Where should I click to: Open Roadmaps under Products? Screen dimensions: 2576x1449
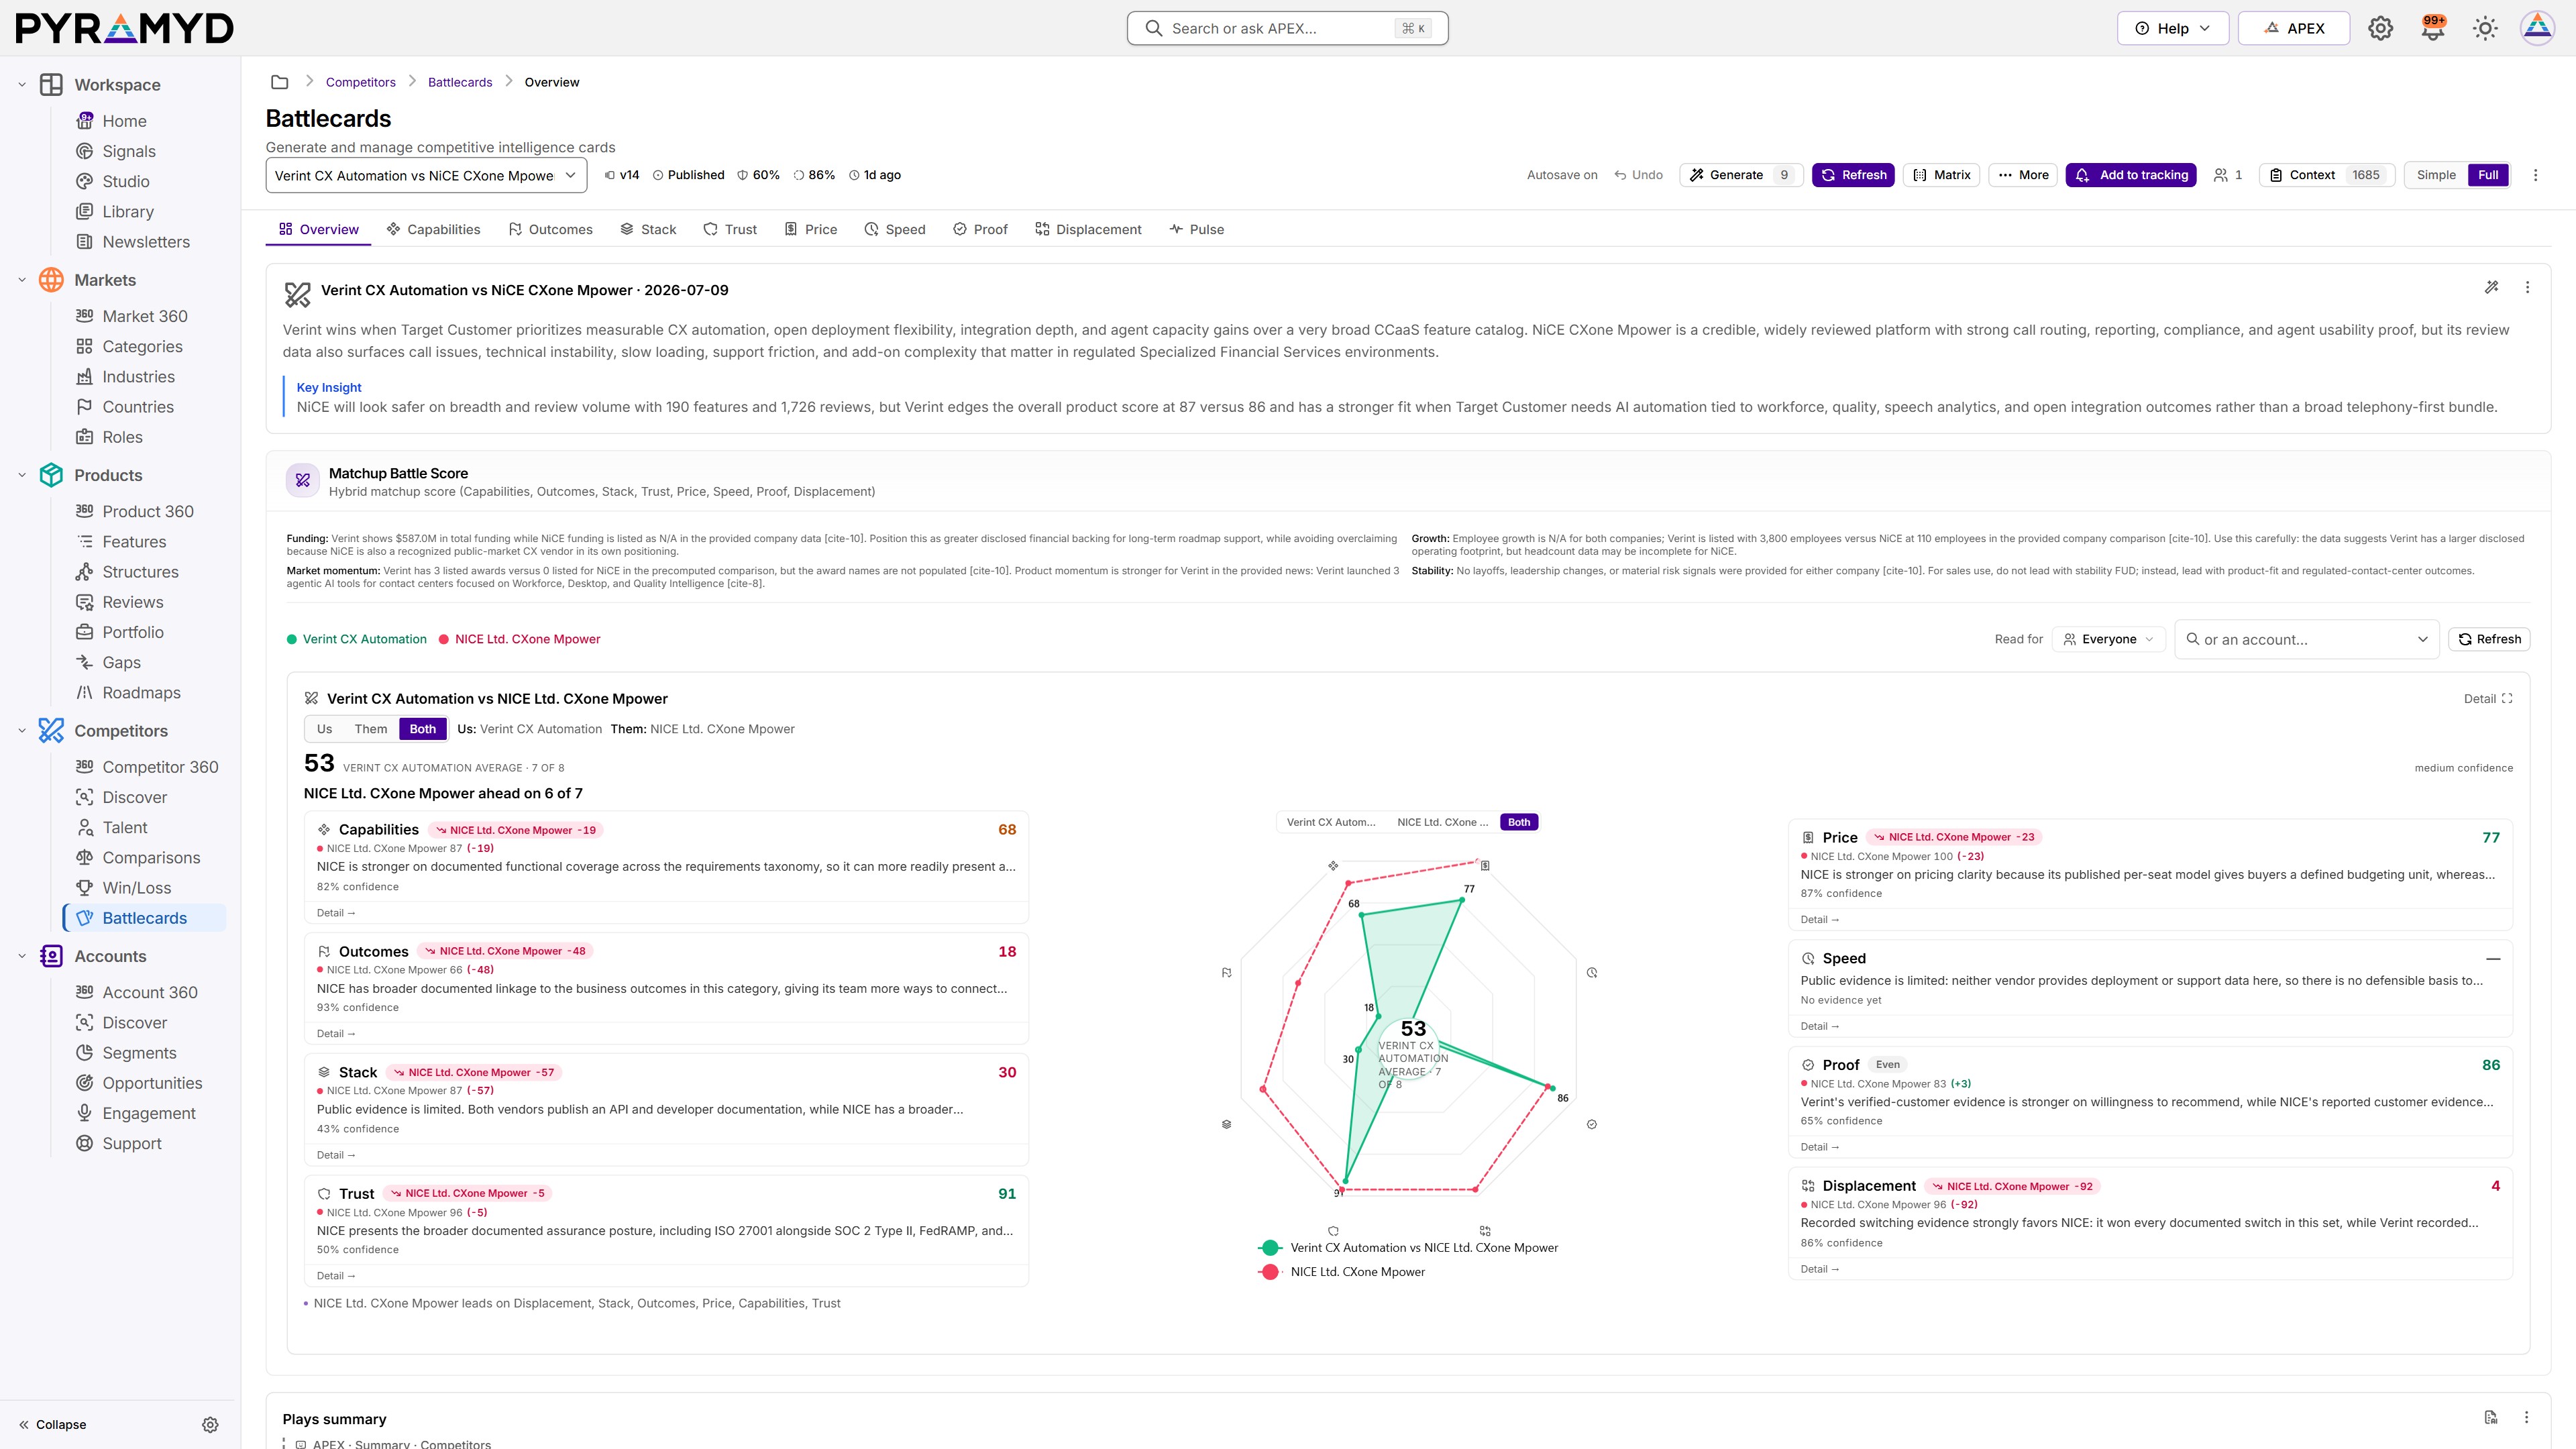click(x=141, y=693)
